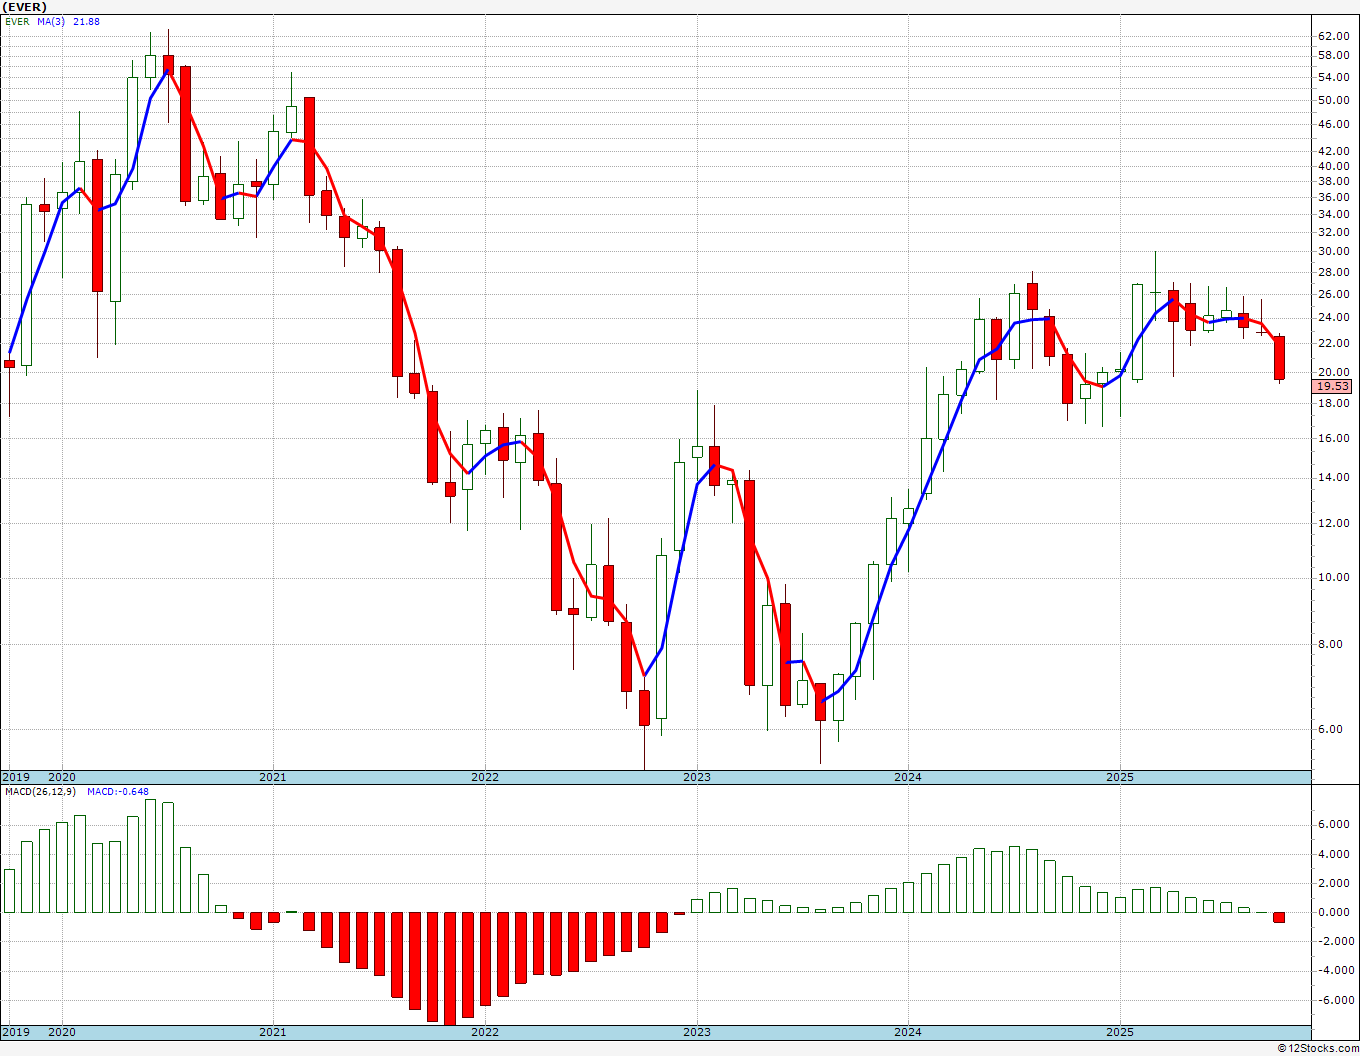The height and width of the screenshot is (1056, 1360).
Task: Click the 10.00 price axis label
Action: (1334, 577)
